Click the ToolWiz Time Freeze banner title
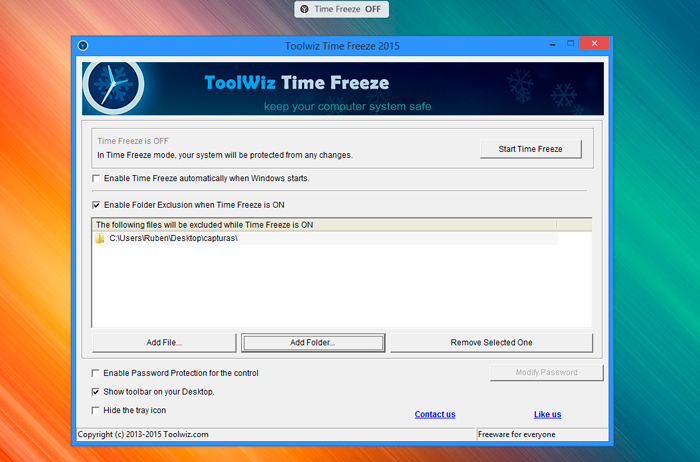The height and width of the screenshot is (462, 700). (297, 83)
